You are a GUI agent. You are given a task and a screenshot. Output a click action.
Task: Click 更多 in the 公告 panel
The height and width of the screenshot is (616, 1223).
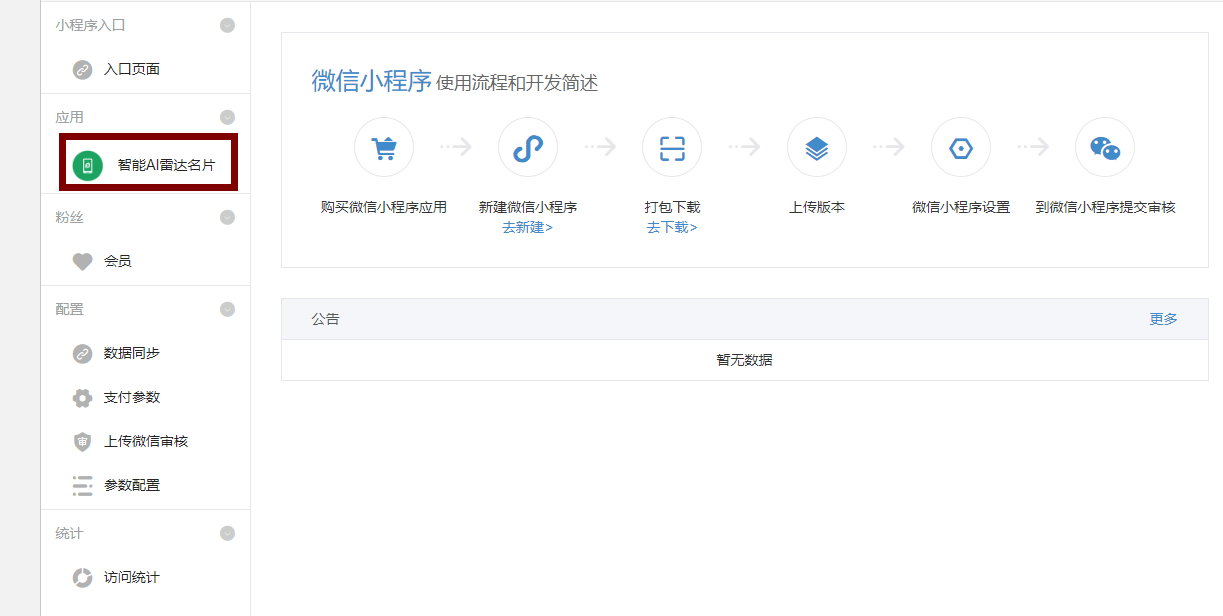tap(1164, 319)
